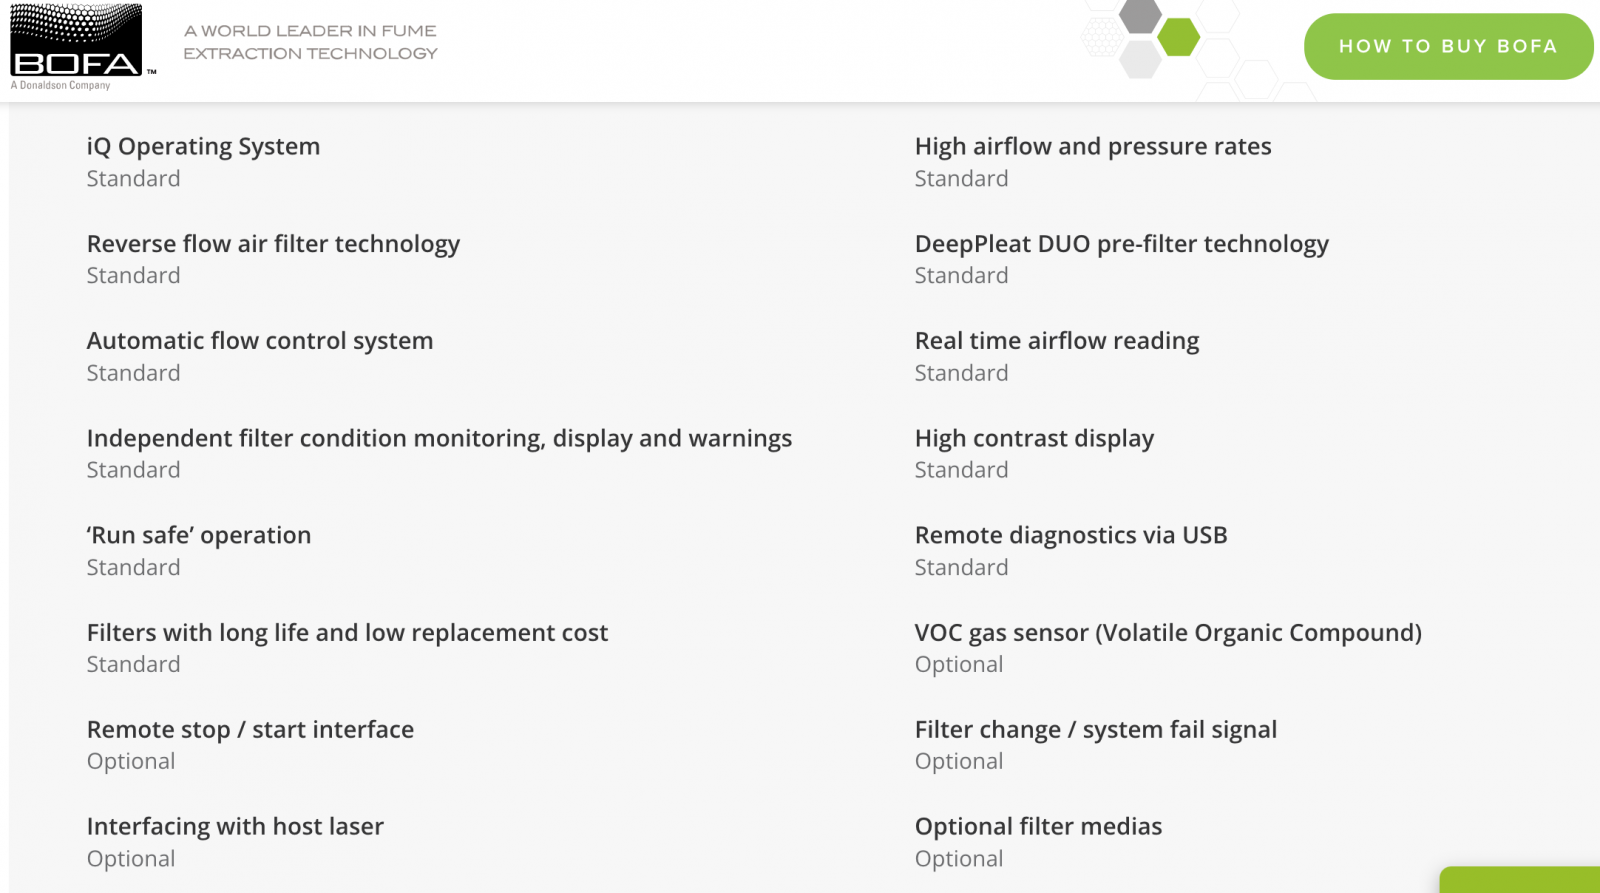Select Remote diagnostics via USB feature
Screen dimensions: 1600x893
coord(1071,535)
